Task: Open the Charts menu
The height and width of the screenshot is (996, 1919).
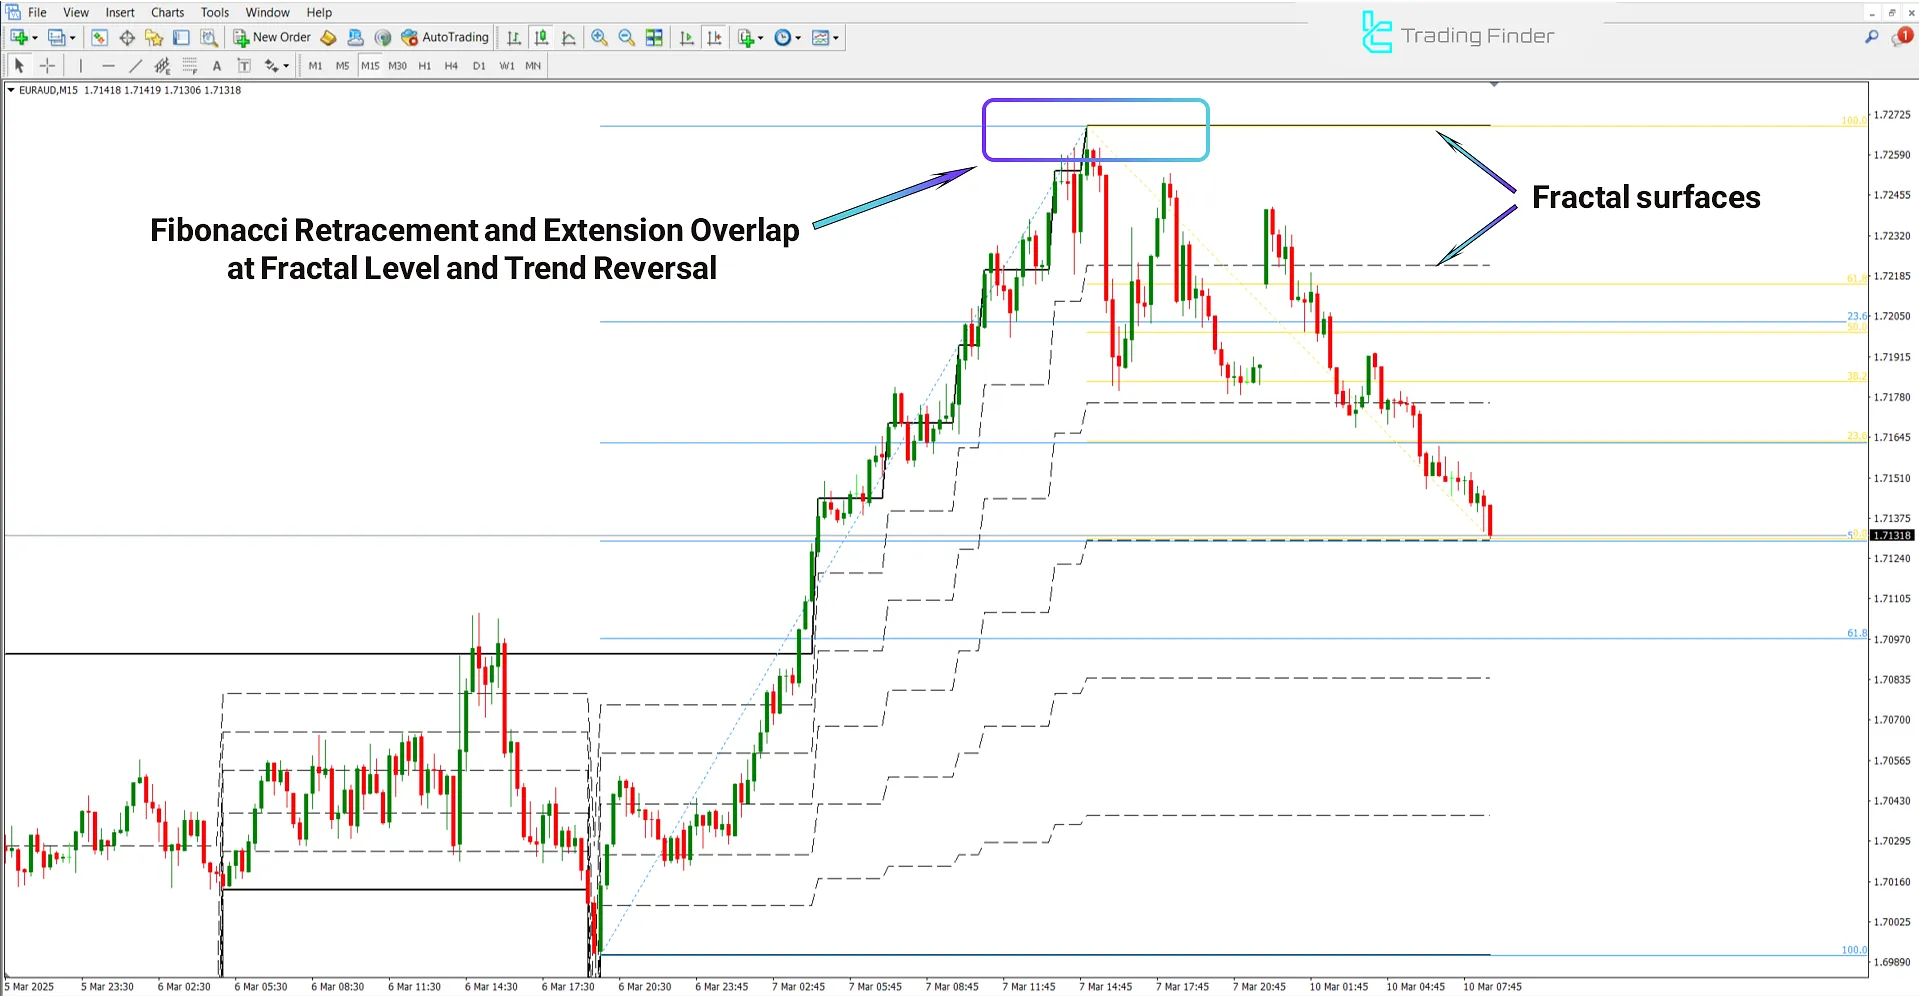Action: point(166,12)
